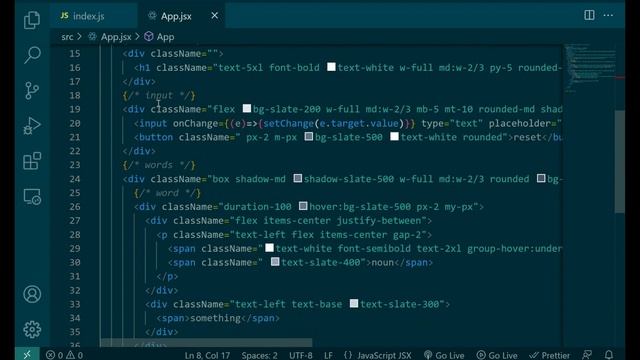Close the App.jsx tab
Viewport: 640px width, 360px height.
(214, 16)
